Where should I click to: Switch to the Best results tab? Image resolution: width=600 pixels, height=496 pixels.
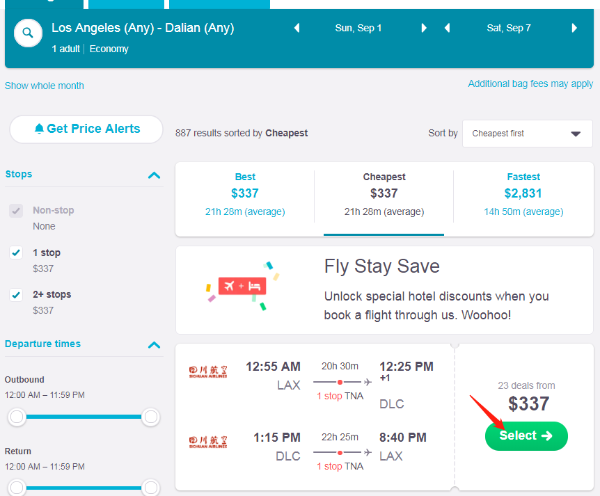coord(245,194)
